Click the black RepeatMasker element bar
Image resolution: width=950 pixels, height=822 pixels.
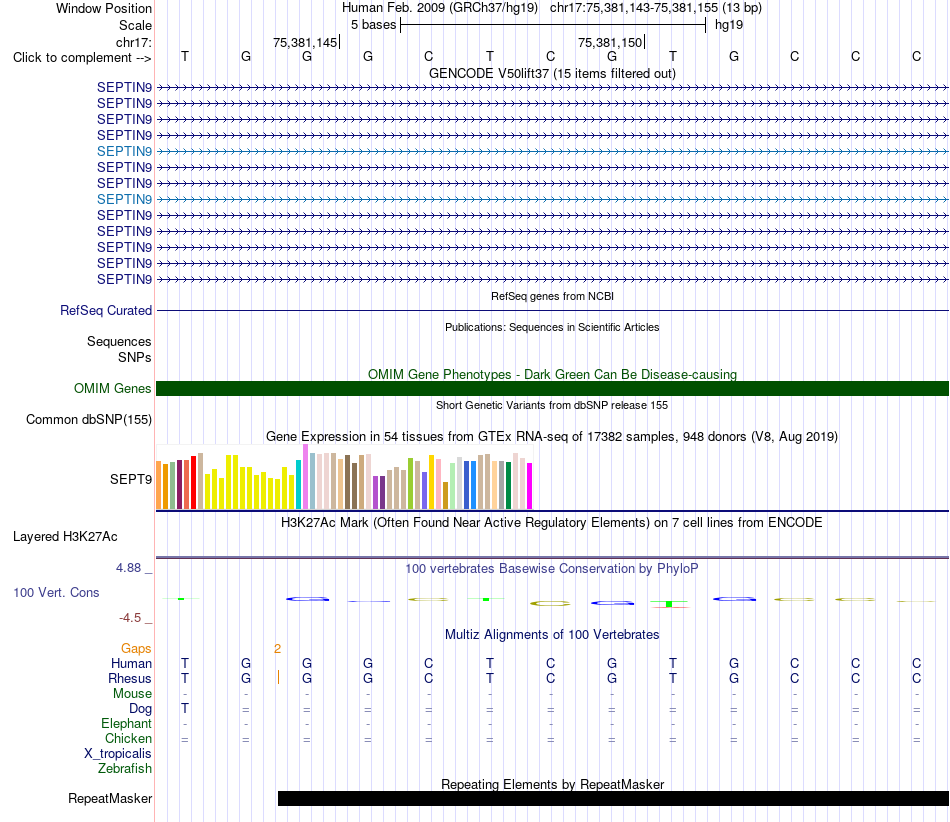613,798
